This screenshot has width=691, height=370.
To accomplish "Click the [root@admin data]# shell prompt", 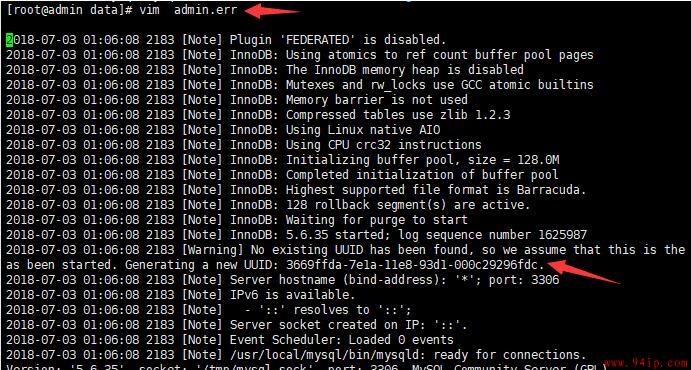I will pyautogui.click(x=69, y=11).
